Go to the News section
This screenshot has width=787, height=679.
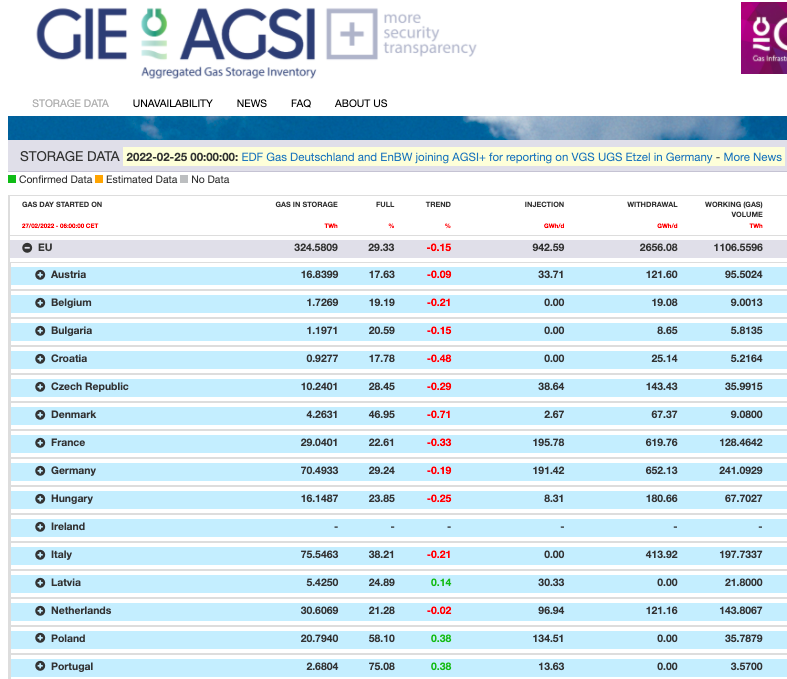[251, 103]
